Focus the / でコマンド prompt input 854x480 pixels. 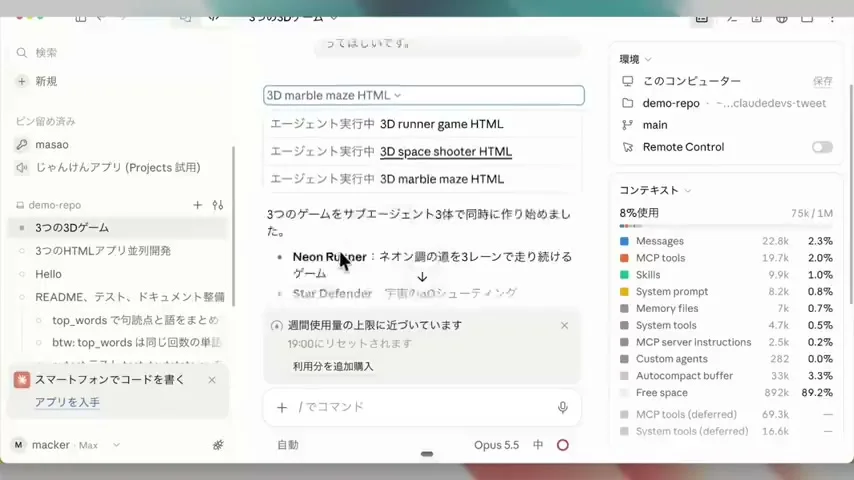(422, 407)
